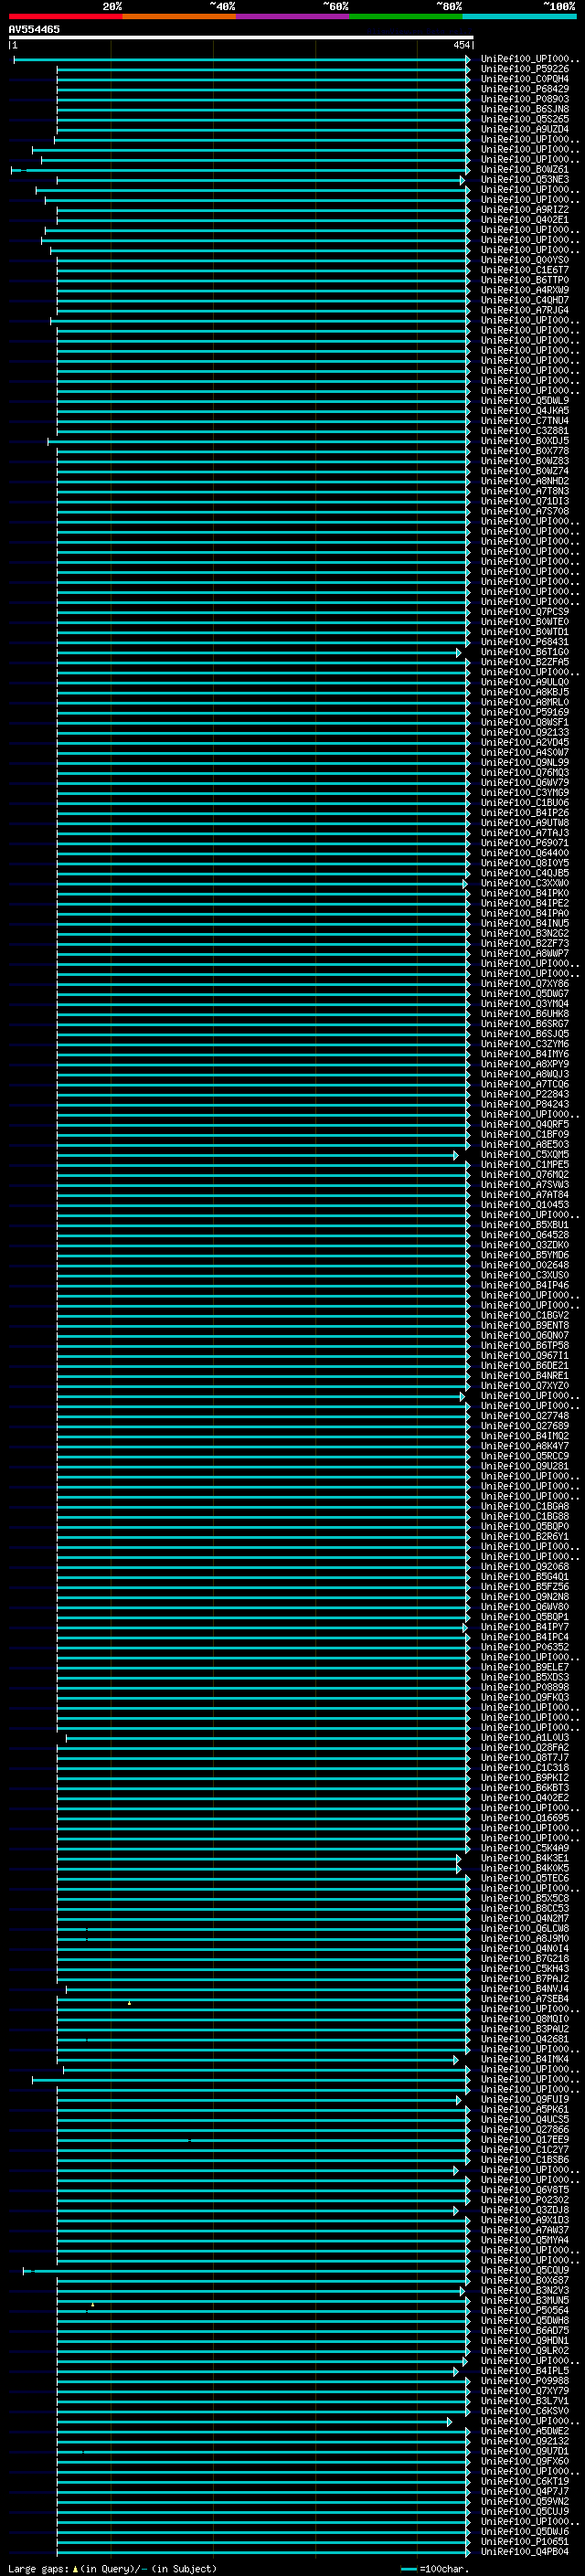Viewport: 585px width, 2576px height.
Task: Select the UniRef100_B0X778 label
Action: 525,451
